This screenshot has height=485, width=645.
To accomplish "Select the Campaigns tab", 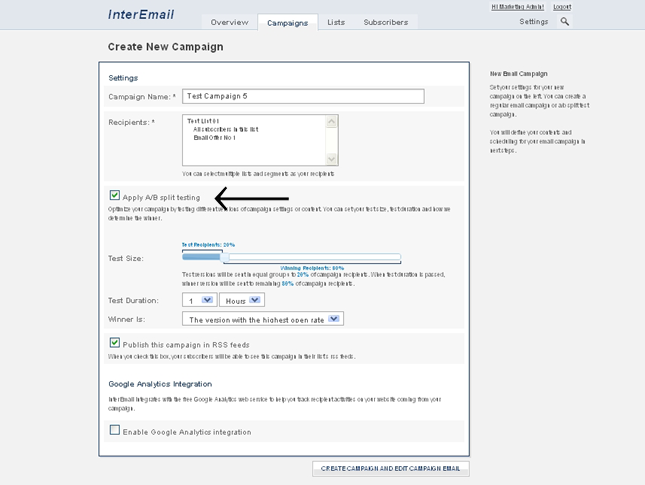I will (287, 22).
